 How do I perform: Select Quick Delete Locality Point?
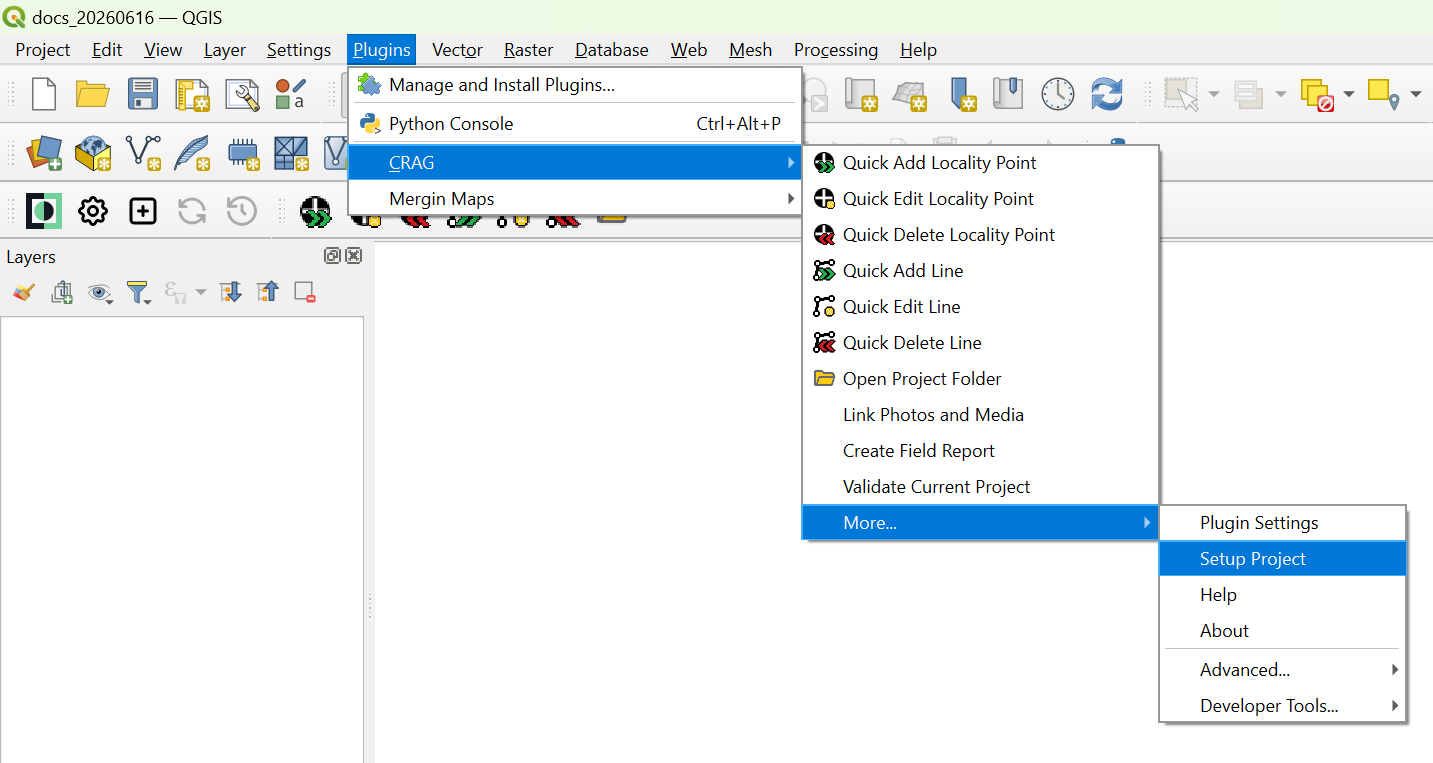tap(980, 235)
